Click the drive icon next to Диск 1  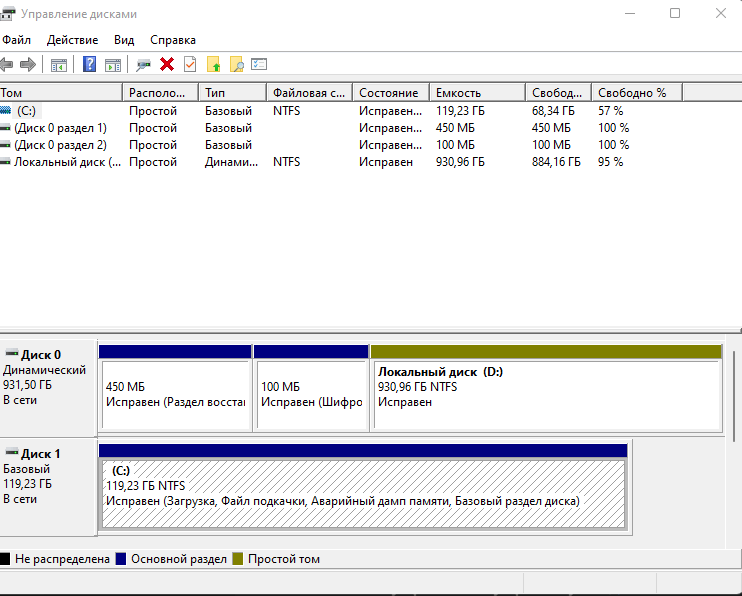tap(12, 452)
